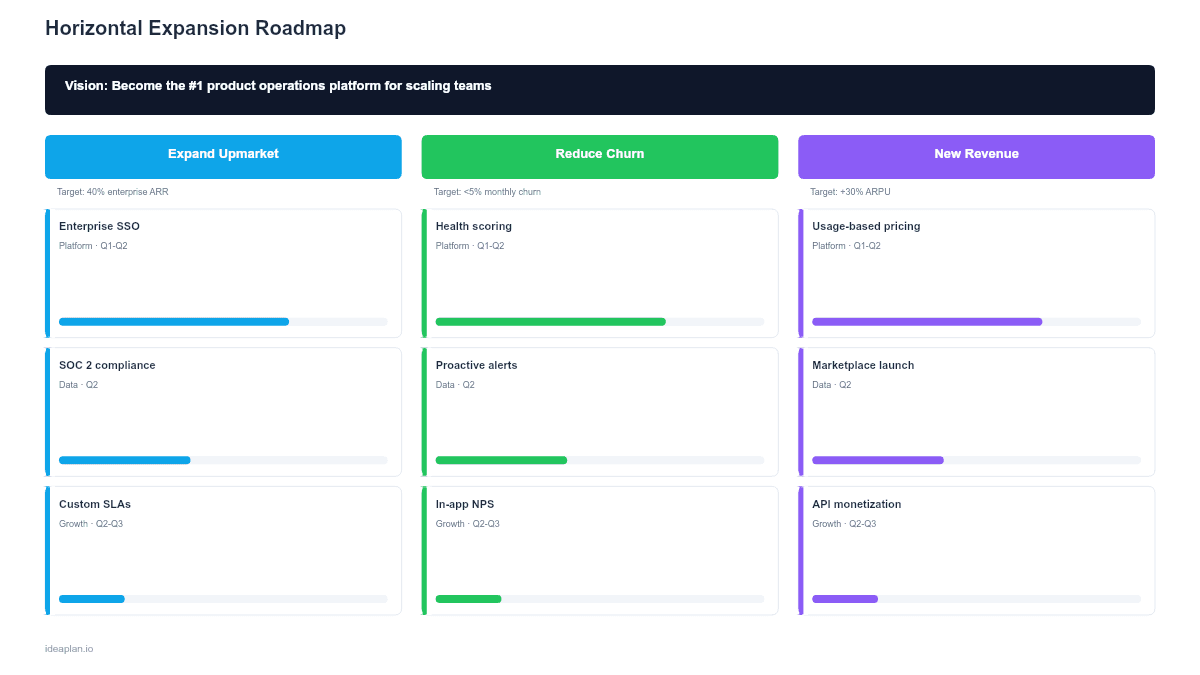Open the Health scoring card

tap(600, 272)
